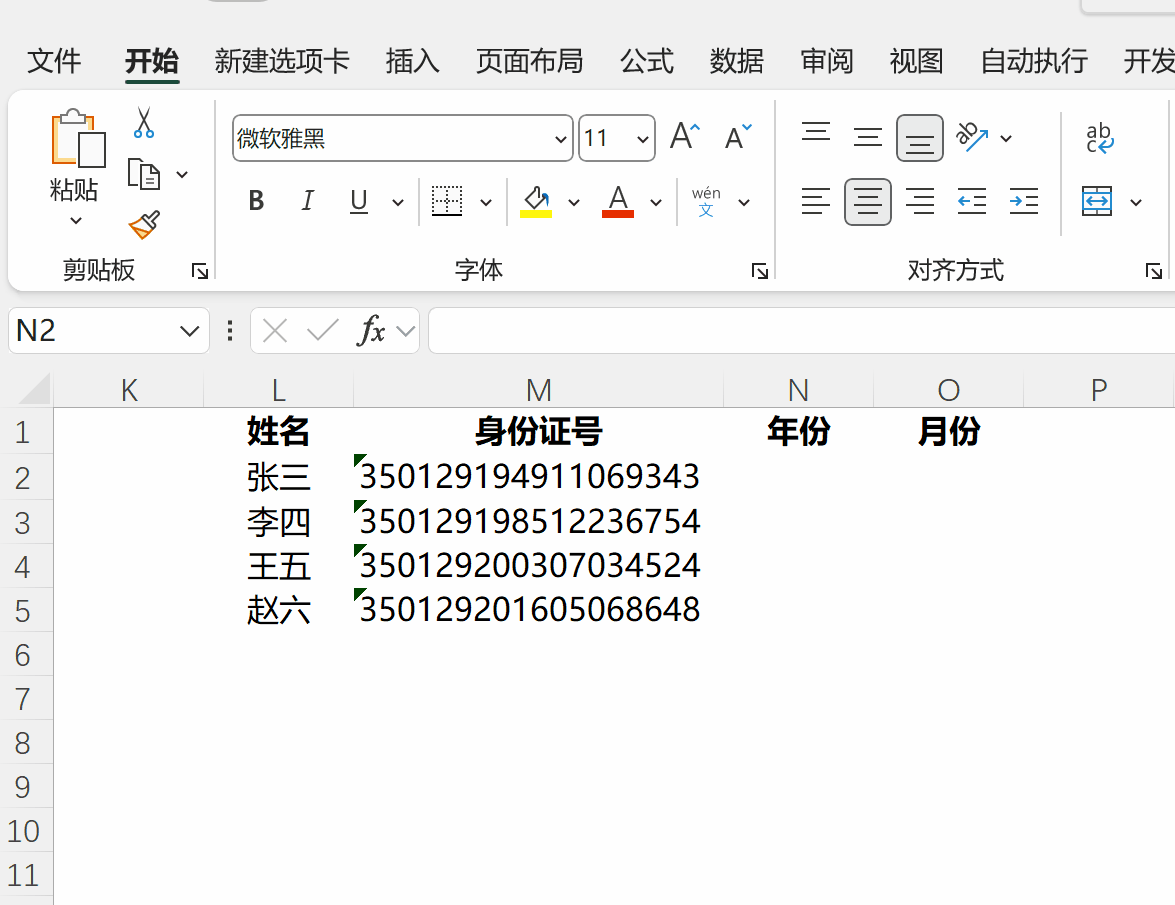Open the 文件 menu
This screenshot has width=1175, height=905.
click(x=54, y=61)
